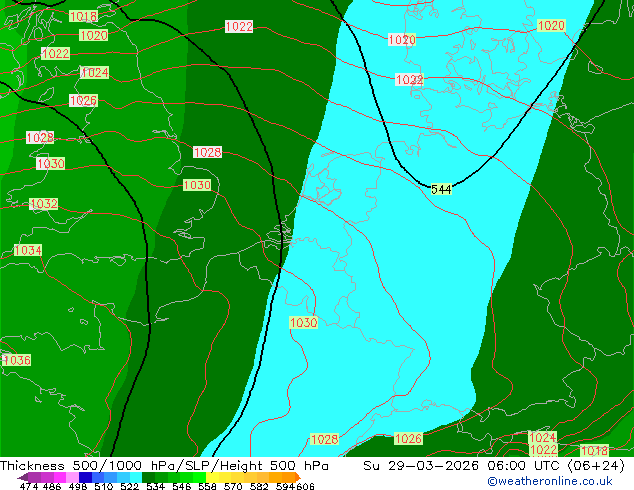The height and width of the screenshot is (490, 634).
Task: Click the 1034 isobar label
Action: coord(27,250)
